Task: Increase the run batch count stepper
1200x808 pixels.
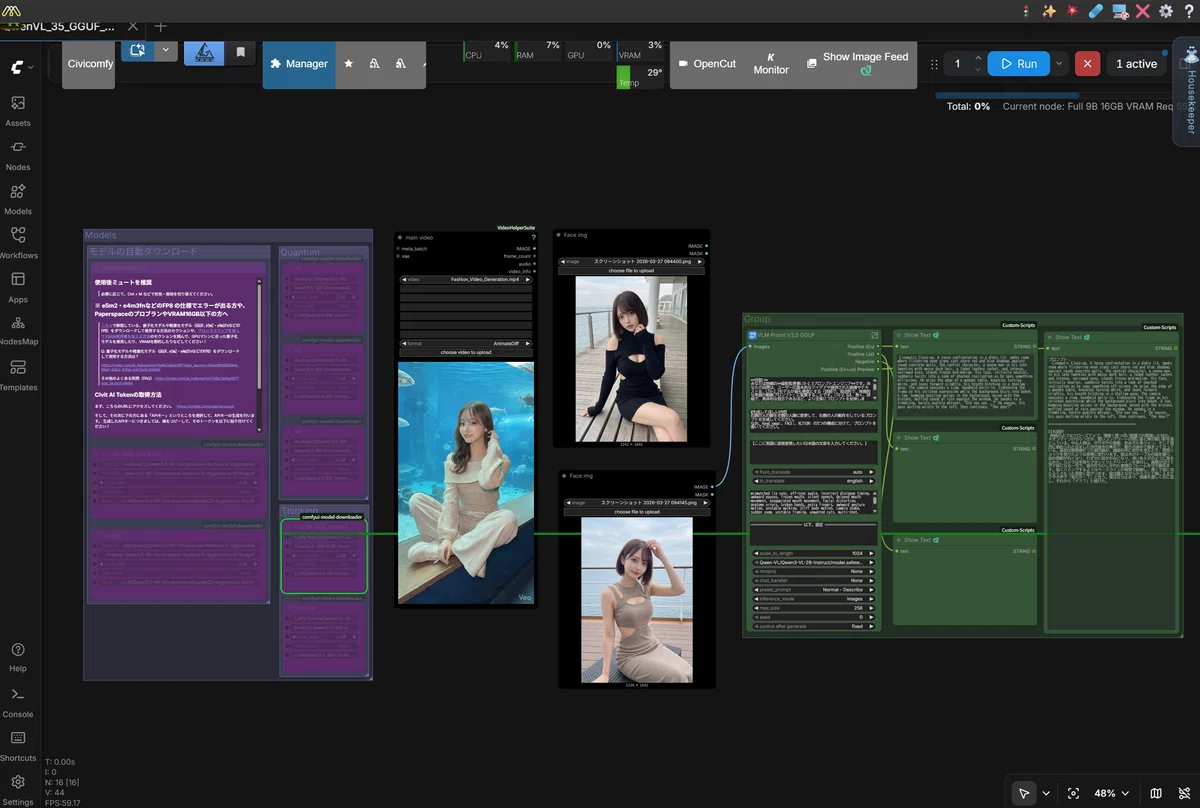Action: (x=978, y=57)
